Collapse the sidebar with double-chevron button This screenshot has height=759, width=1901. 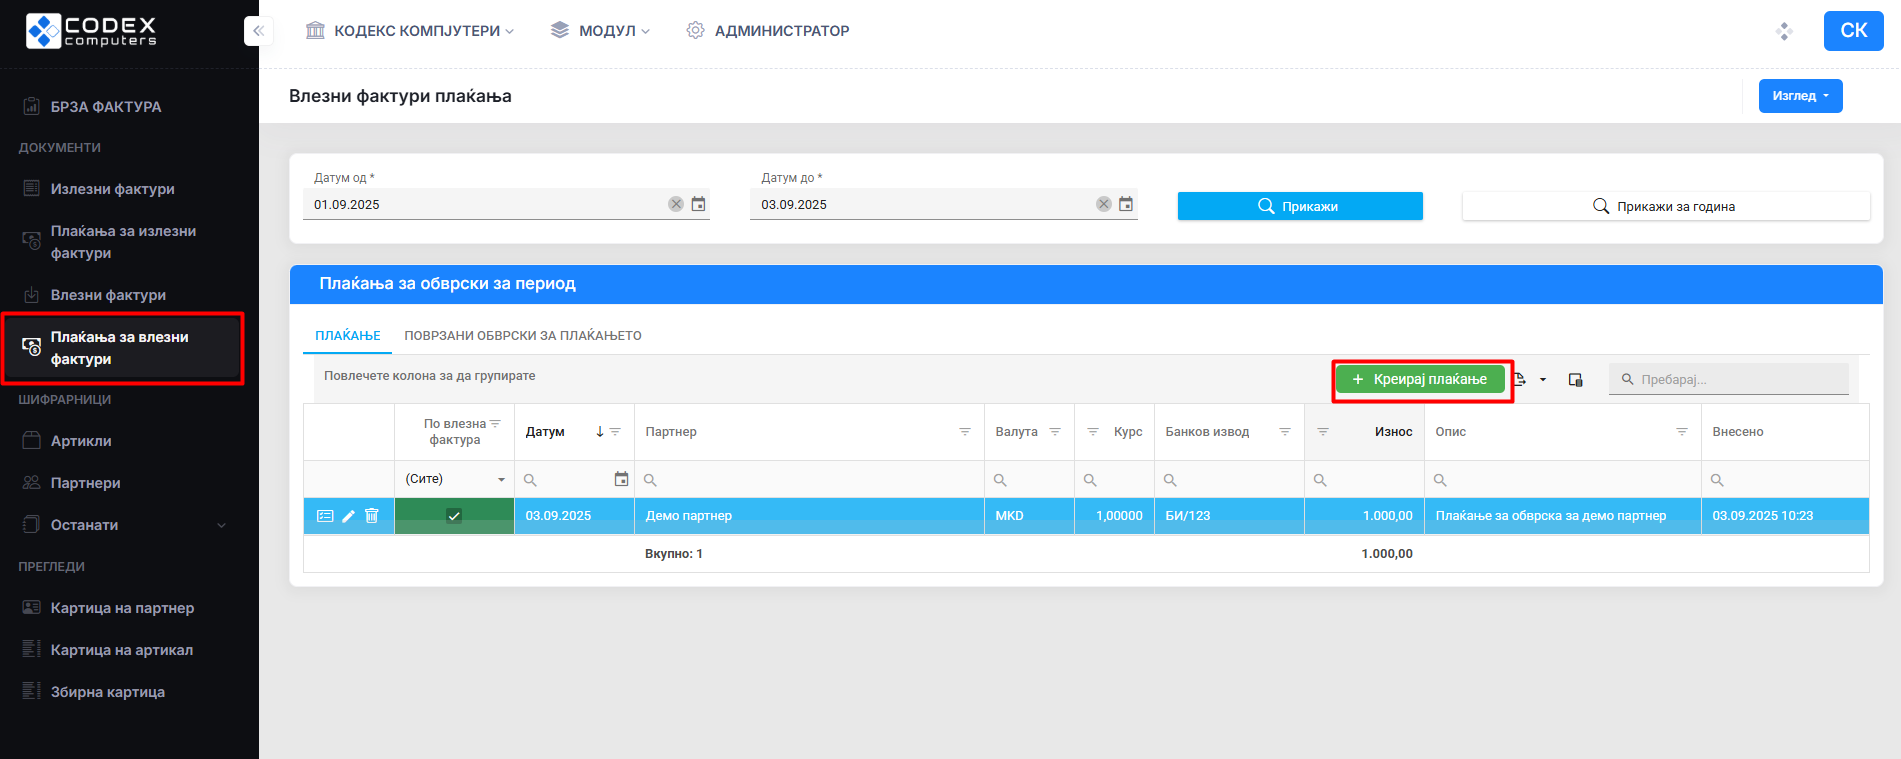click(x=258, y=31)
